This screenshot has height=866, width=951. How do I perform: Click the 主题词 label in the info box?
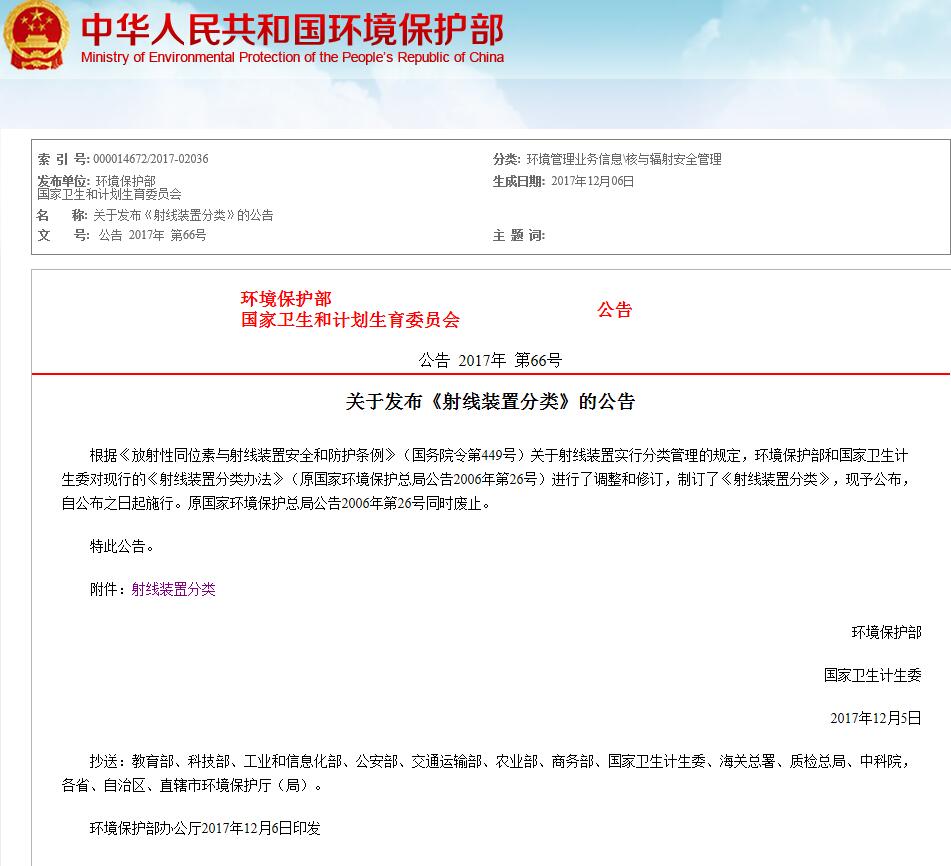[518, 235]
